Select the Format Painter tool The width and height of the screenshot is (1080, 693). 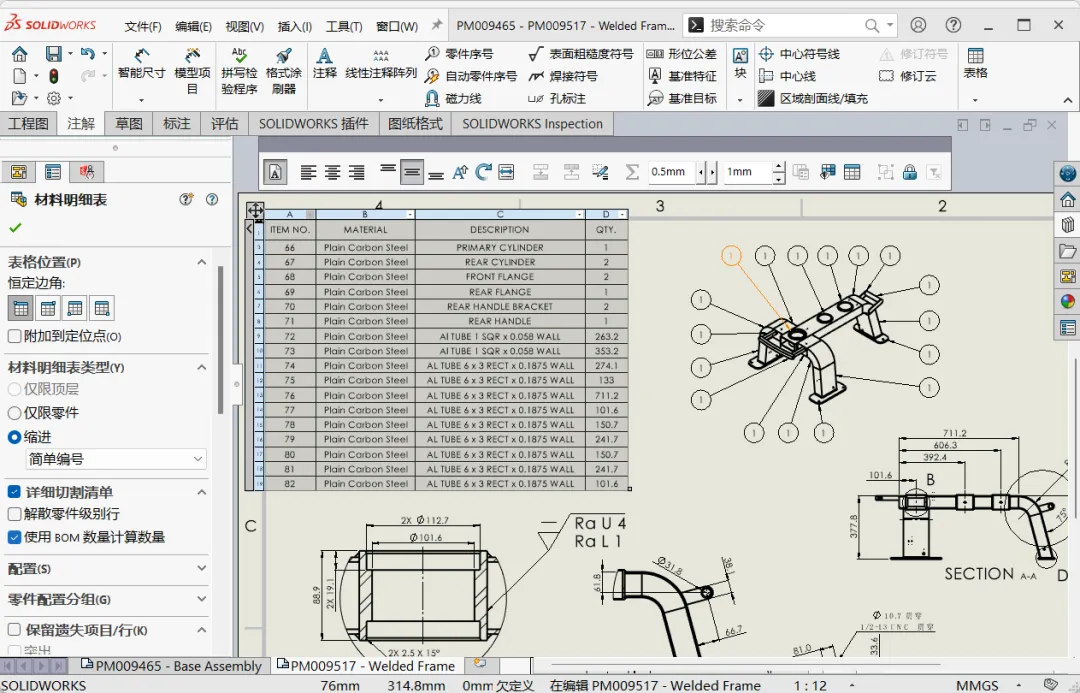pos(284,70)
